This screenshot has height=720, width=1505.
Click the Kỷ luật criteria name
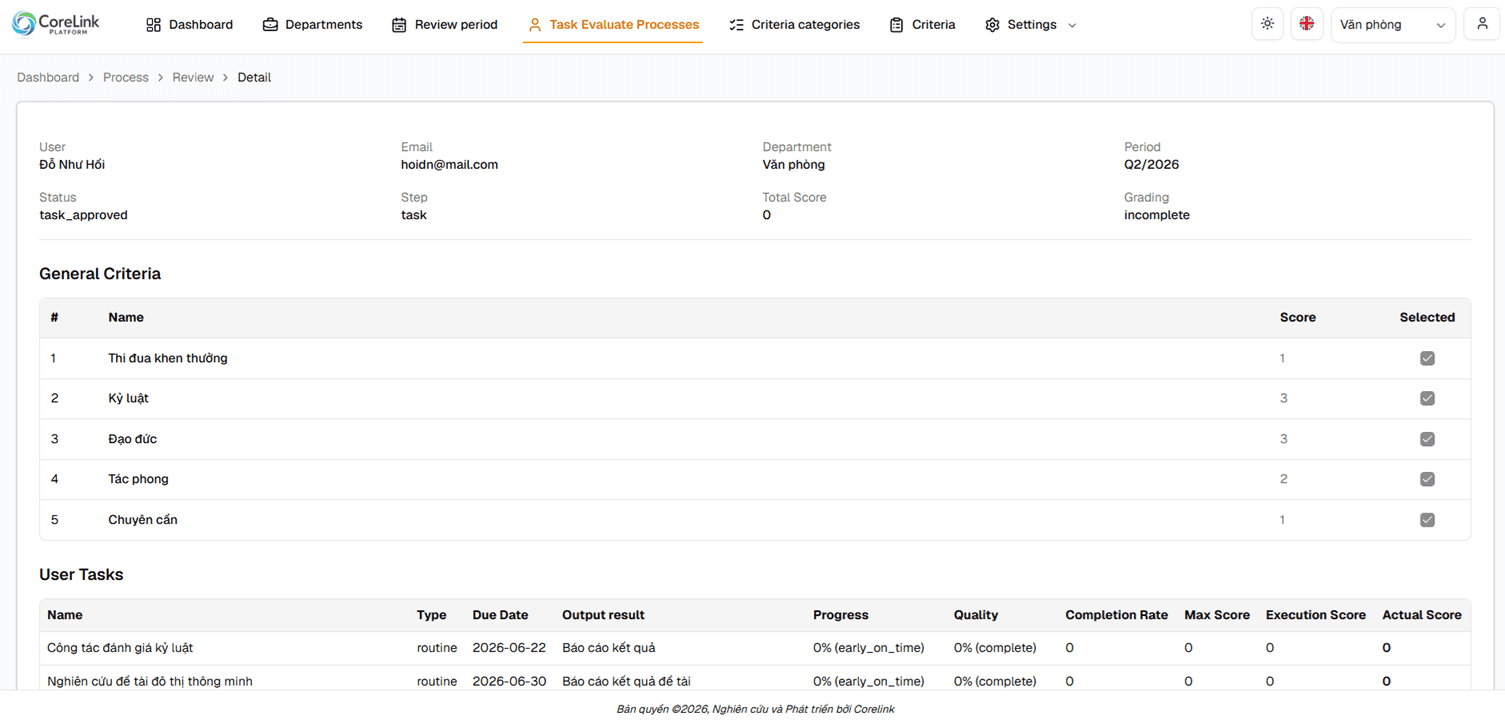point(128,398)
